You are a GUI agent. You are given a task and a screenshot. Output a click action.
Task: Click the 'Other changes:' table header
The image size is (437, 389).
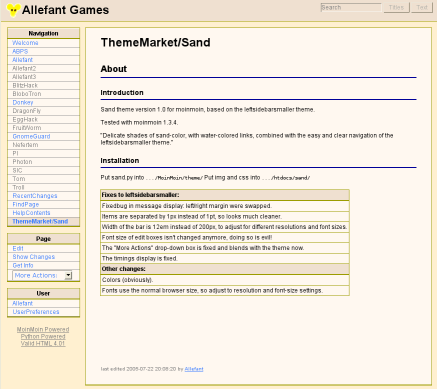tap(225, 269)
